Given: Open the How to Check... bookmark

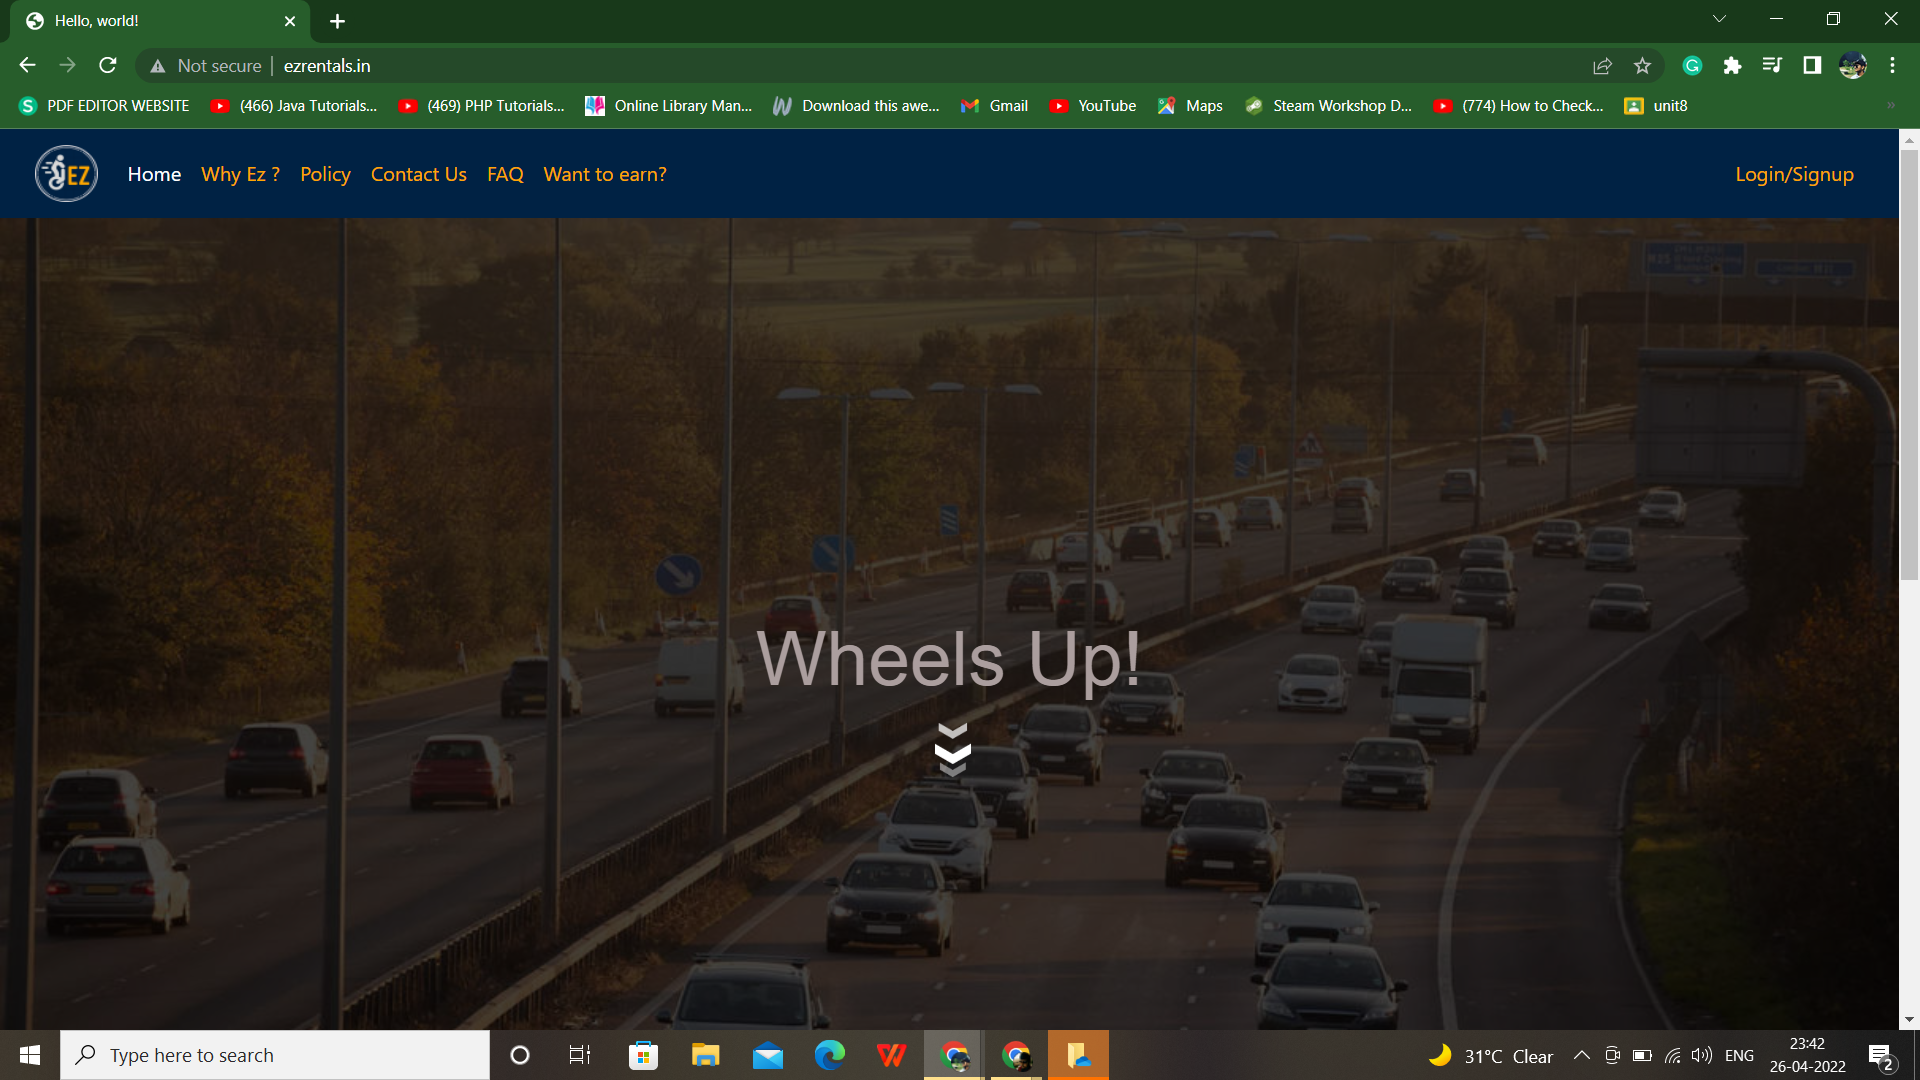Looking at the screenshot, I should tap(1518, 106).
